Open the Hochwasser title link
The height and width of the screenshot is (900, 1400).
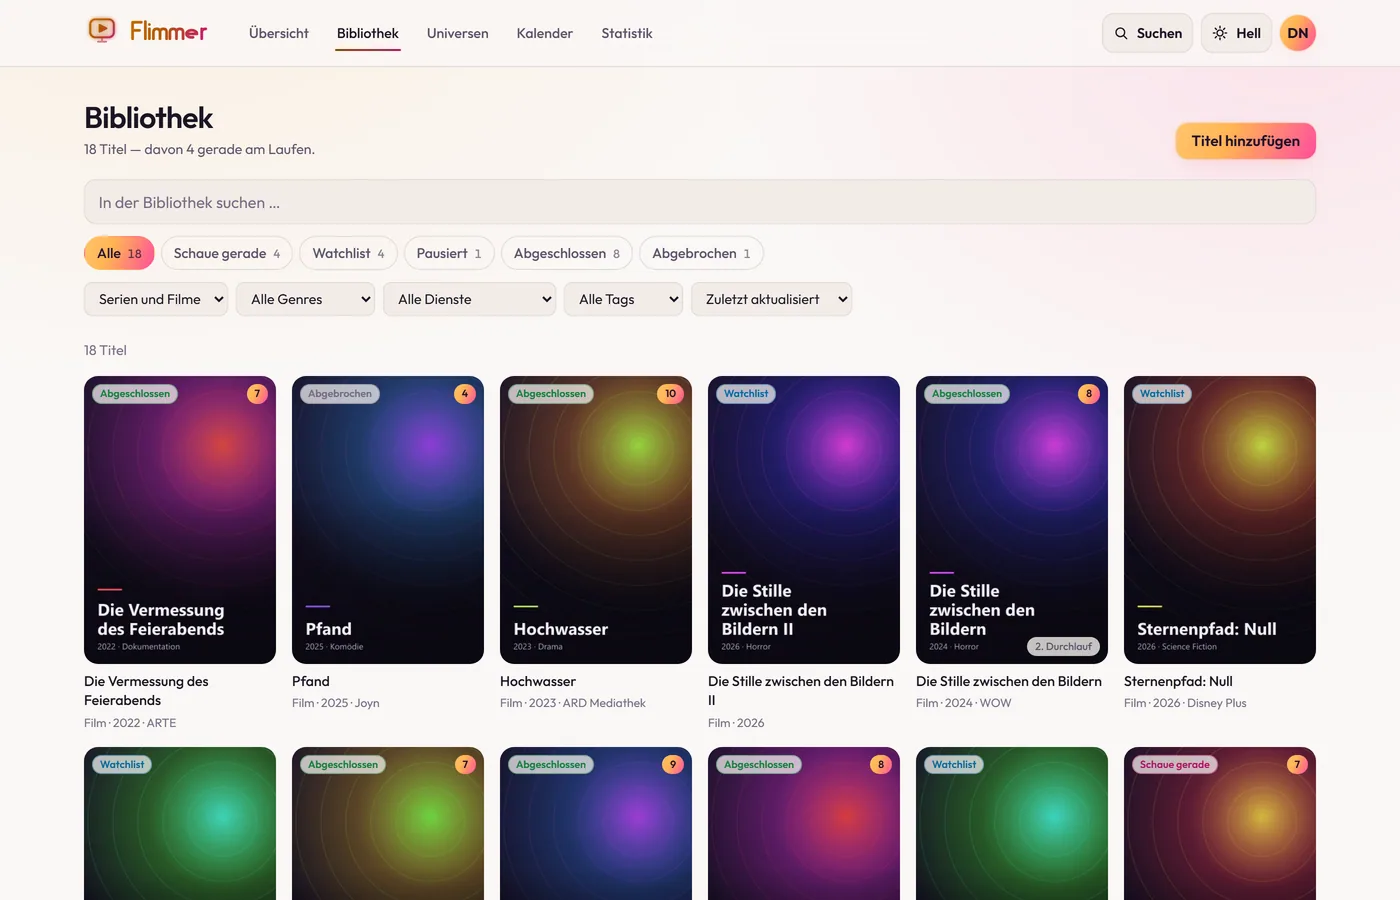pyautogui.click(x=538, y=681)
